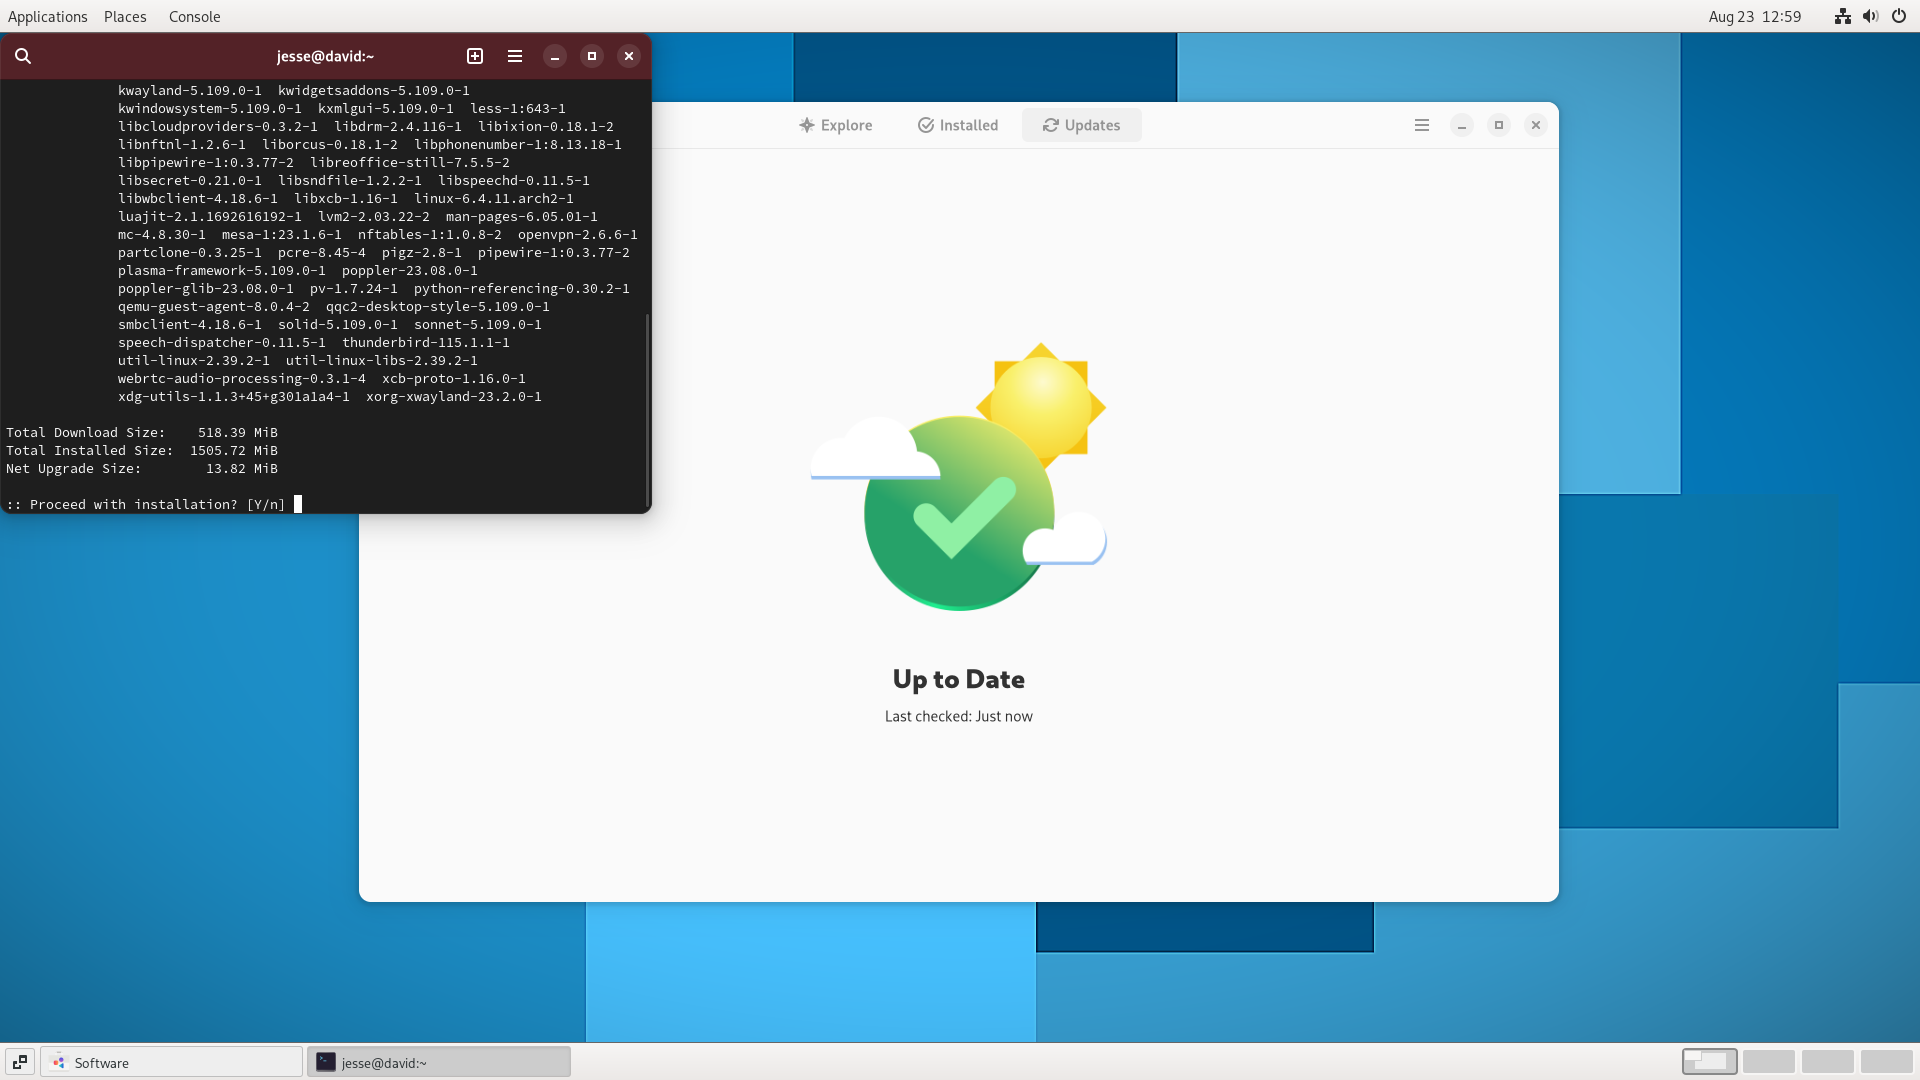Click the show desktop icon in the bottom panel
The width and height of the screenshot is (1920, 1080).
point(20,1062)
